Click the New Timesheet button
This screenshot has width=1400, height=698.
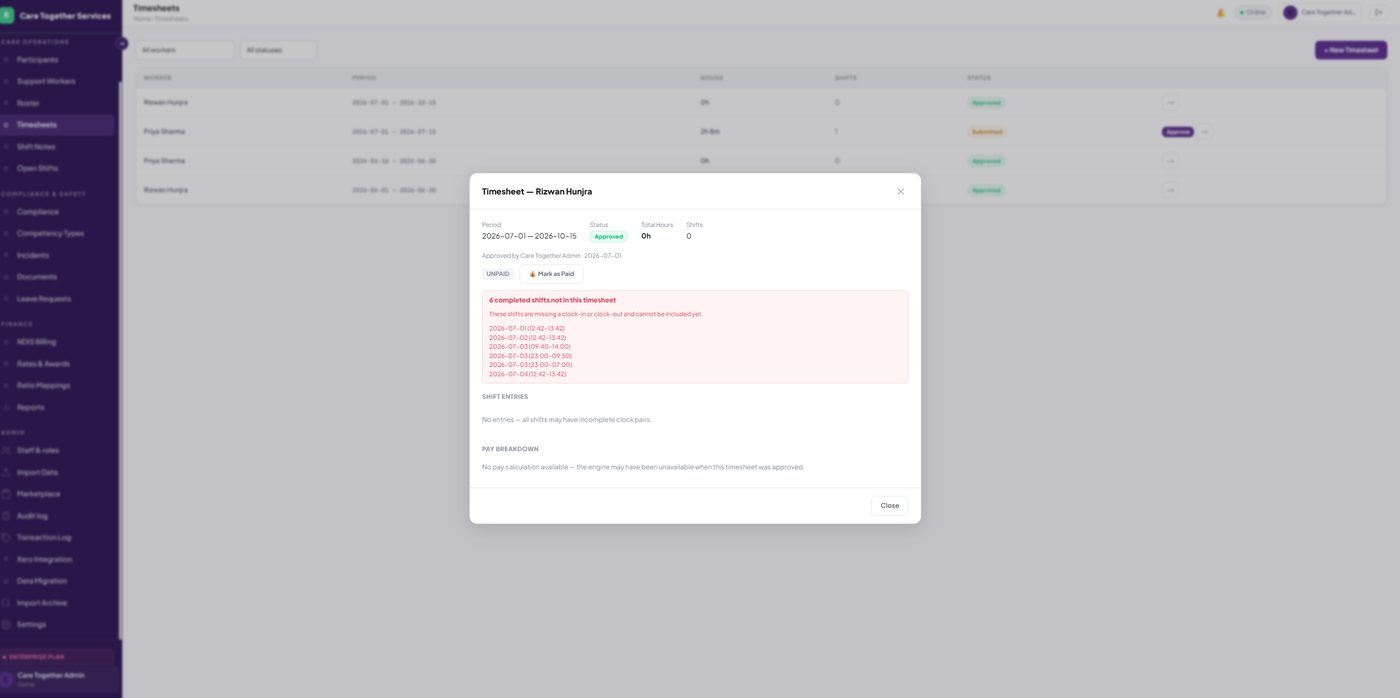[x=1351, y=50]
